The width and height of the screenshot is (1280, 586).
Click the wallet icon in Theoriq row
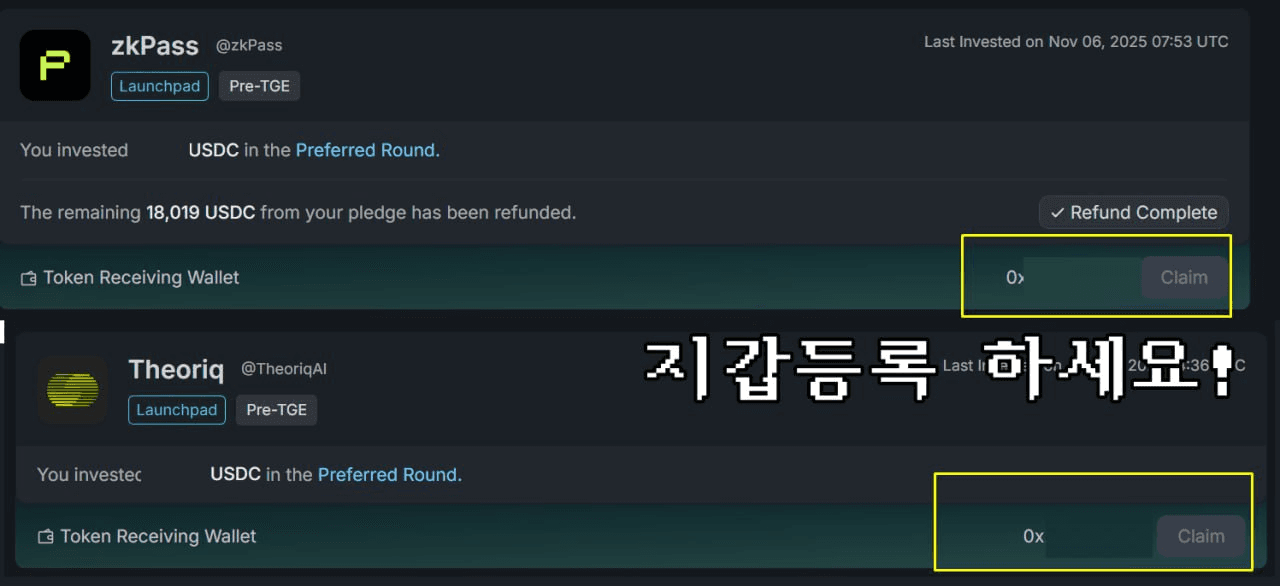pyautogui.click(x=45, y=537)
